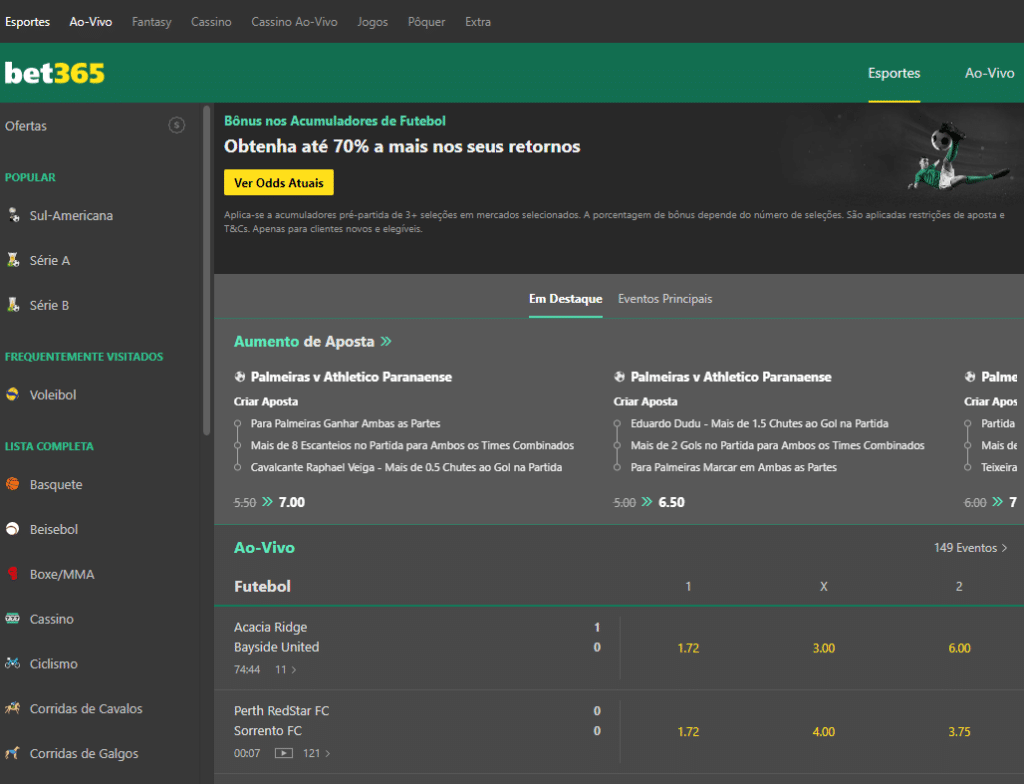Open the Ao-Vivo section heading

point(264,547)
